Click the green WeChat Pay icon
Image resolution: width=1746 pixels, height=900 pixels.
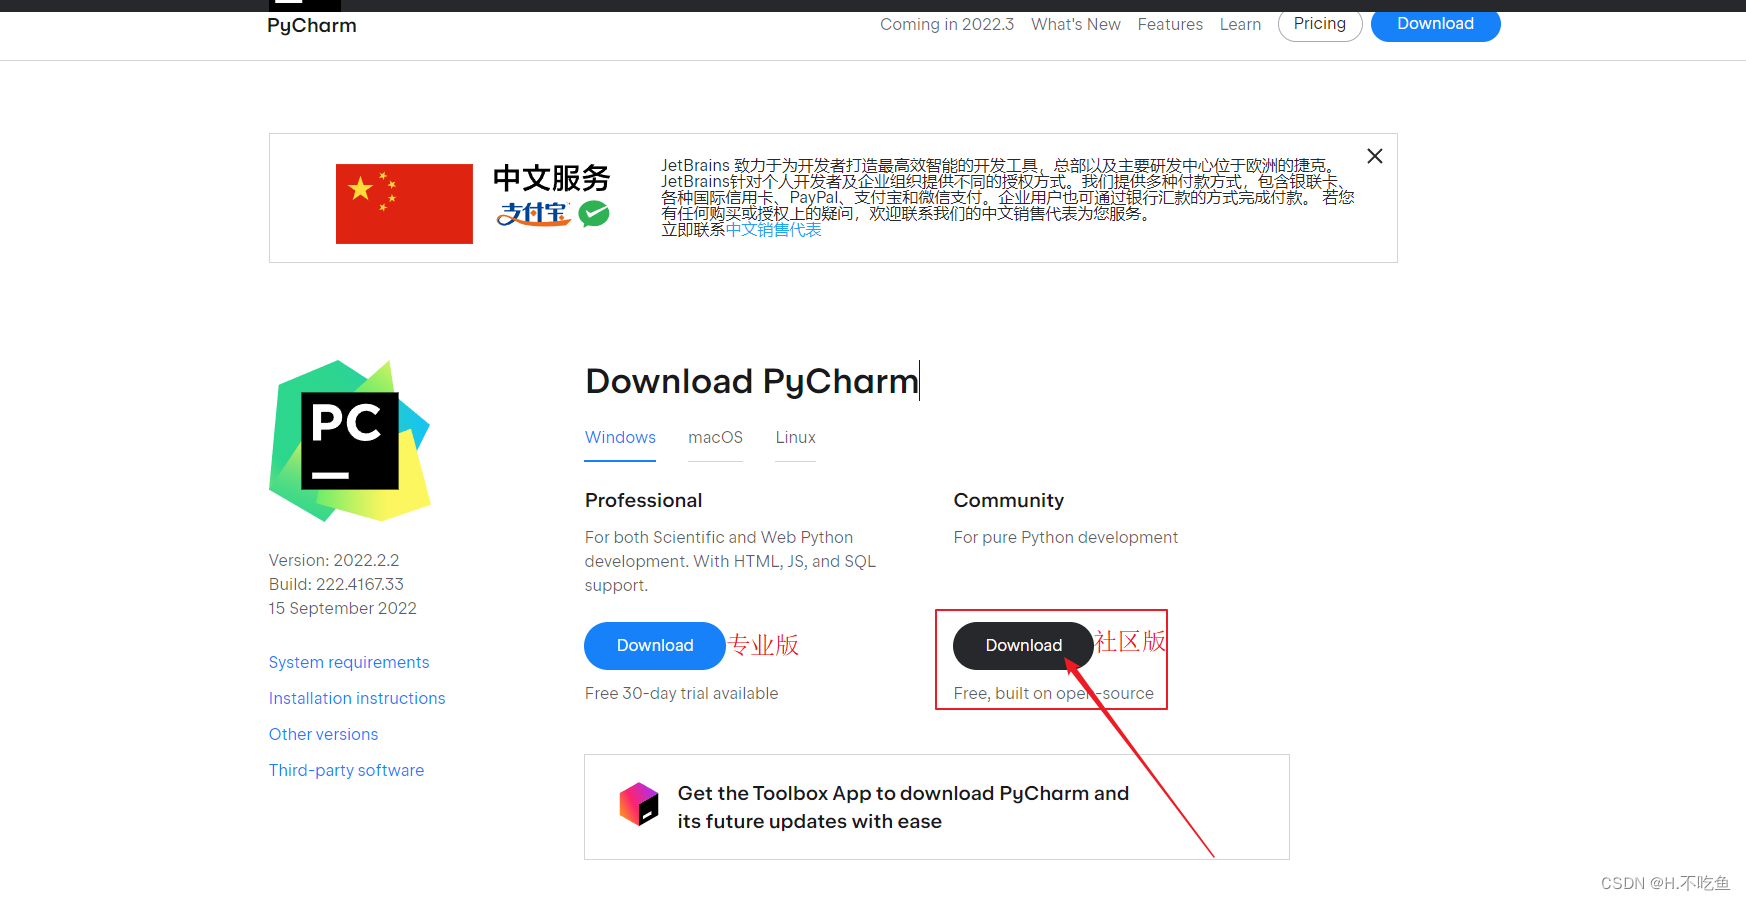594,213
